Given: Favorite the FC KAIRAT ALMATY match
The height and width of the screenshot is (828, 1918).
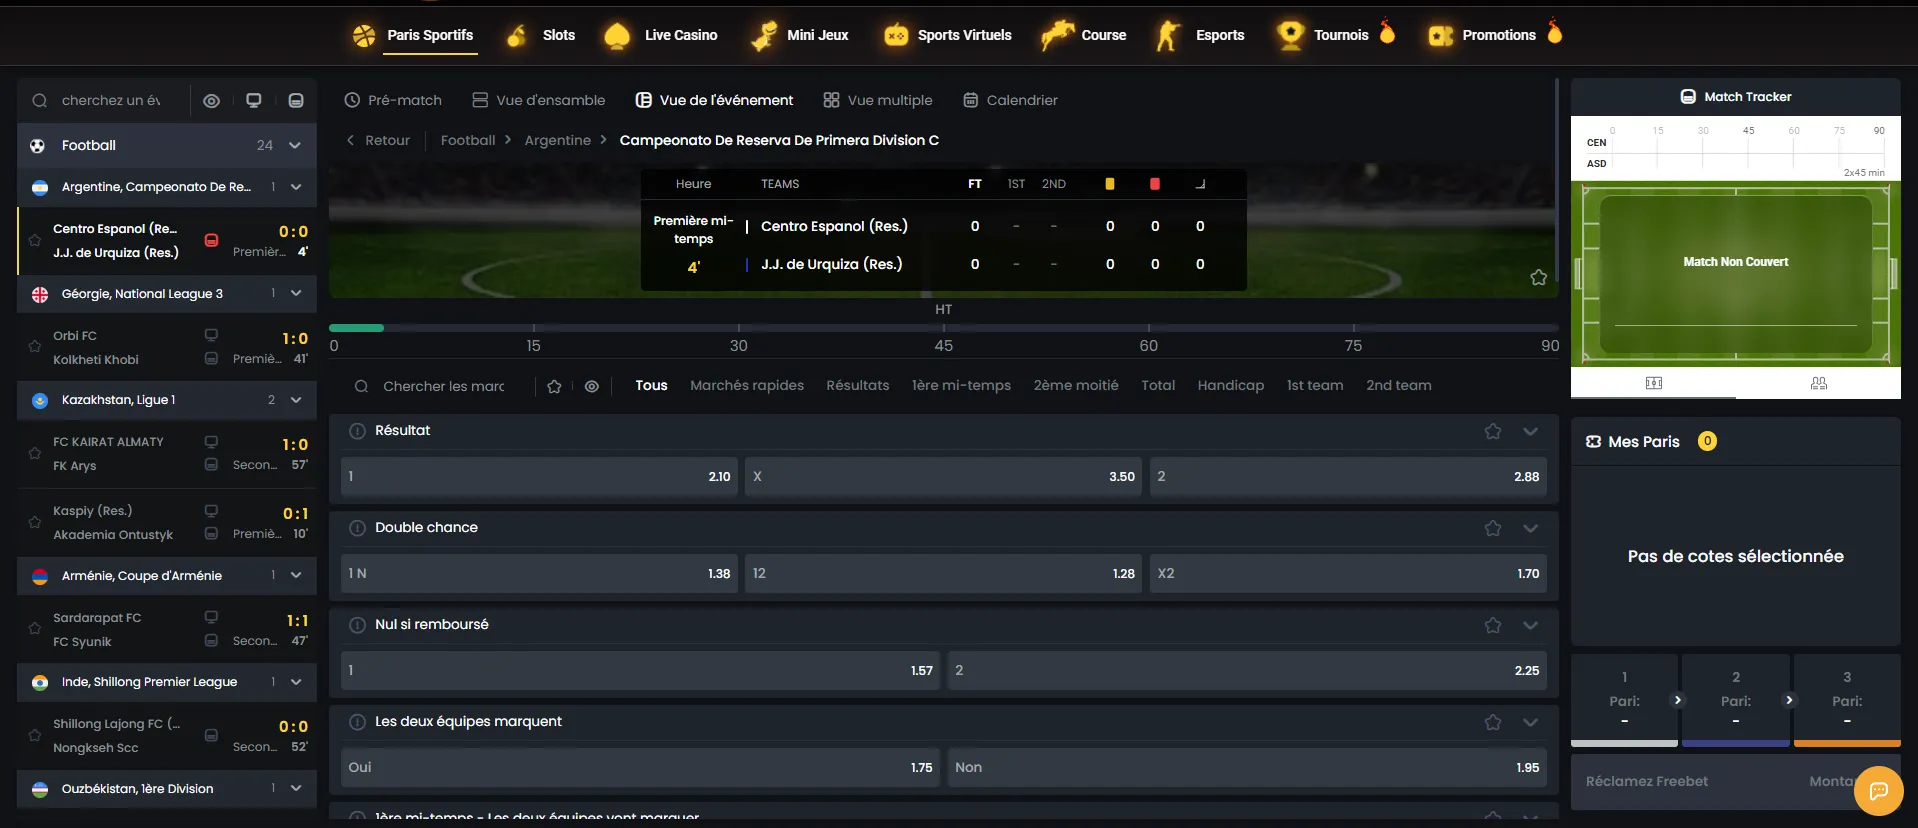Looking at the screenshot, I should click(x=35, y=453).
